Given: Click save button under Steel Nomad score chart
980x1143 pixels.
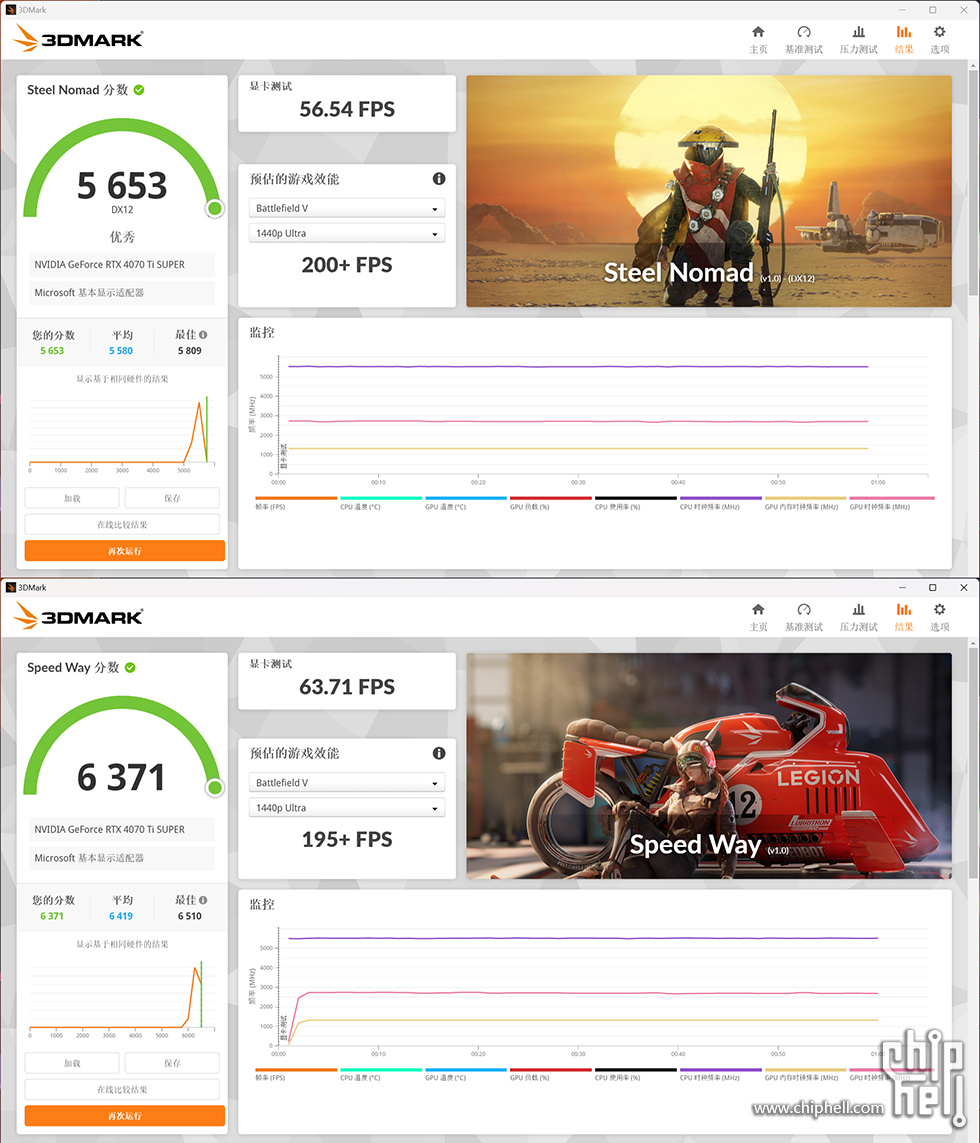Looking at the screenshot, I should click(172, 498).
